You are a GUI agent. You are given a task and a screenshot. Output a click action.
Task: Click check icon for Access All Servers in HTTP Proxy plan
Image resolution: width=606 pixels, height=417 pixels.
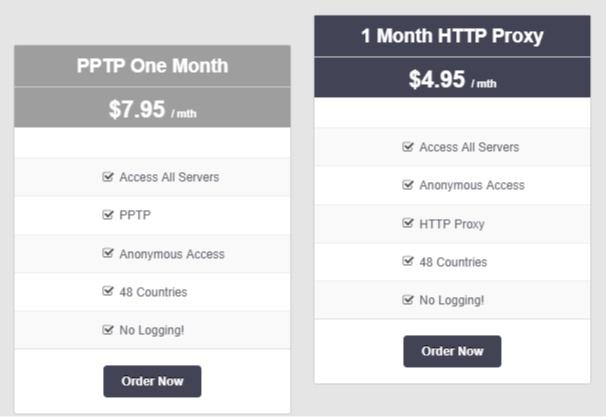(408, 146)
